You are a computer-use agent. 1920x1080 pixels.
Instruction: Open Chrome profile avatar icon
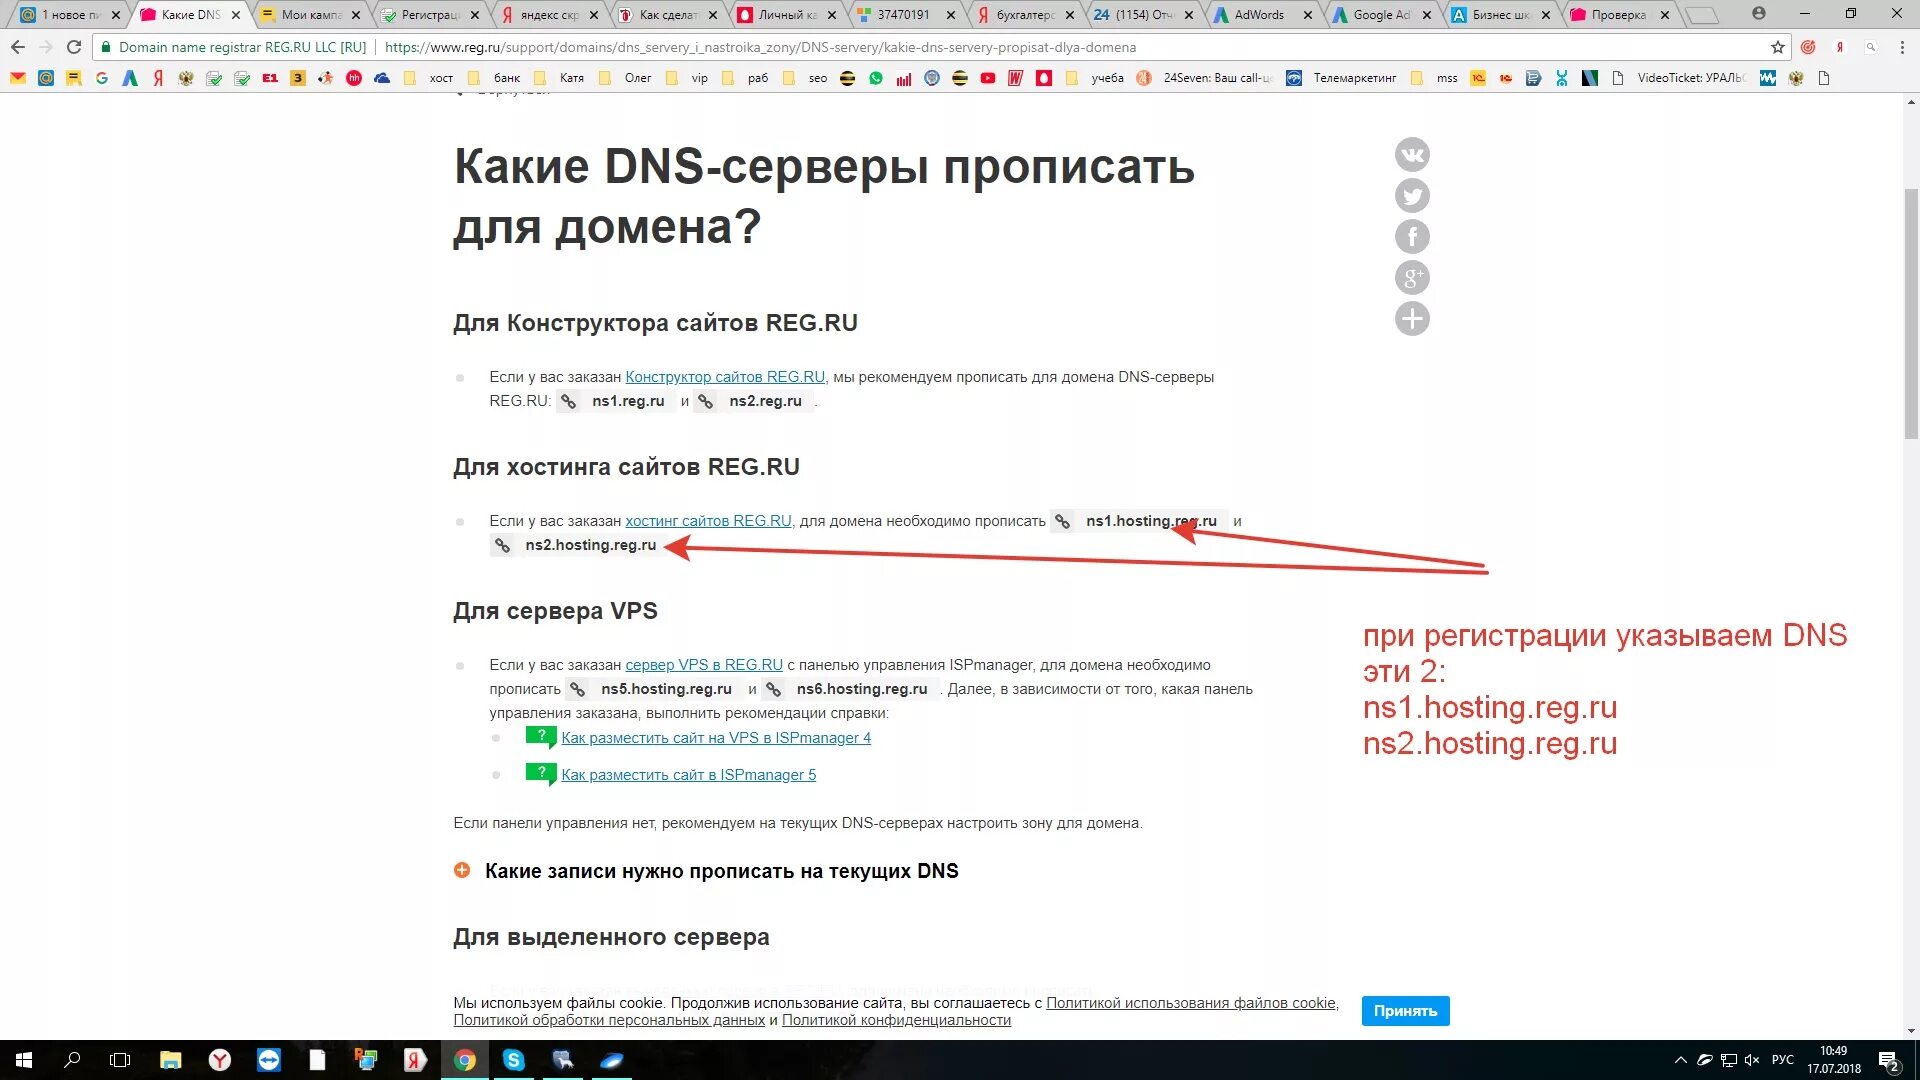click(x=1759, y=14)
